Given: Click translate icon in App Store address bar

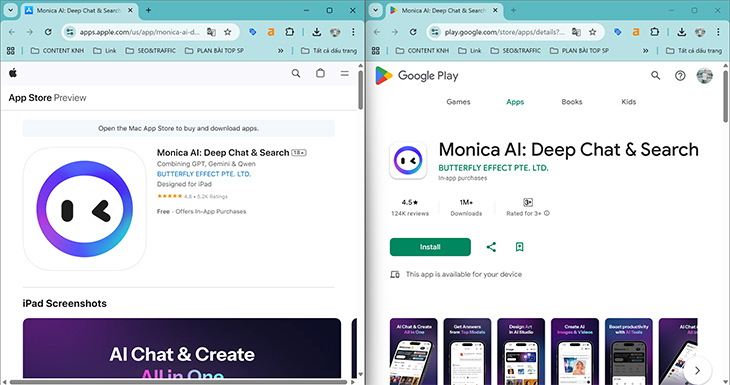Looking at the screenshot, I should tap(211, 32).
